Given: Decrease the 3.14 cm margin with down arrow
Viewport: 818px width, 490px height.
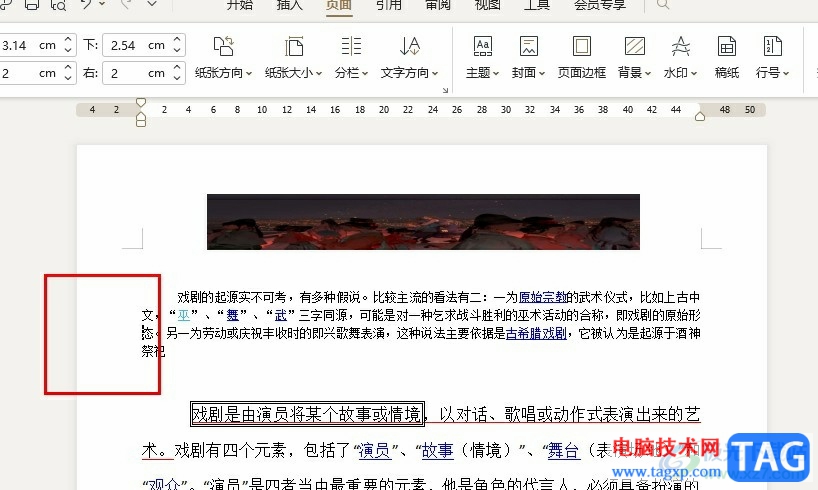Looking at the screenshot, I should coord(68,51).
